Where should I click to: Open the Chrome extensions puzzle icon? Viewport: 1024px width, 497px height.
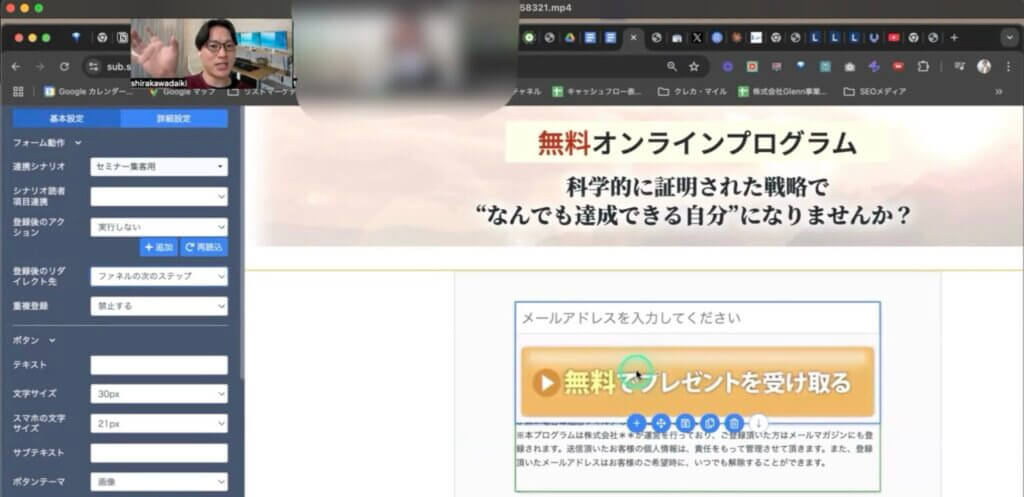pyautogui.click(x=923, y=66)
